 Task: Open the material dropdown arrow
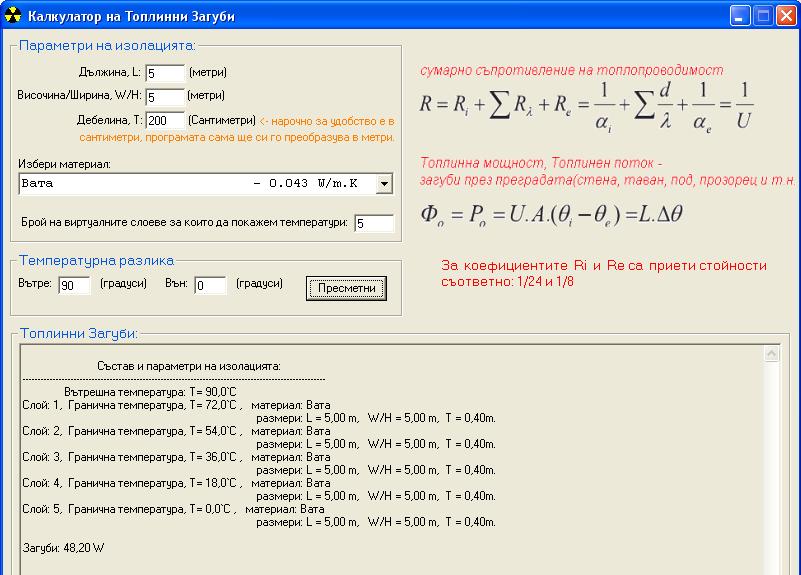[385, 184]
